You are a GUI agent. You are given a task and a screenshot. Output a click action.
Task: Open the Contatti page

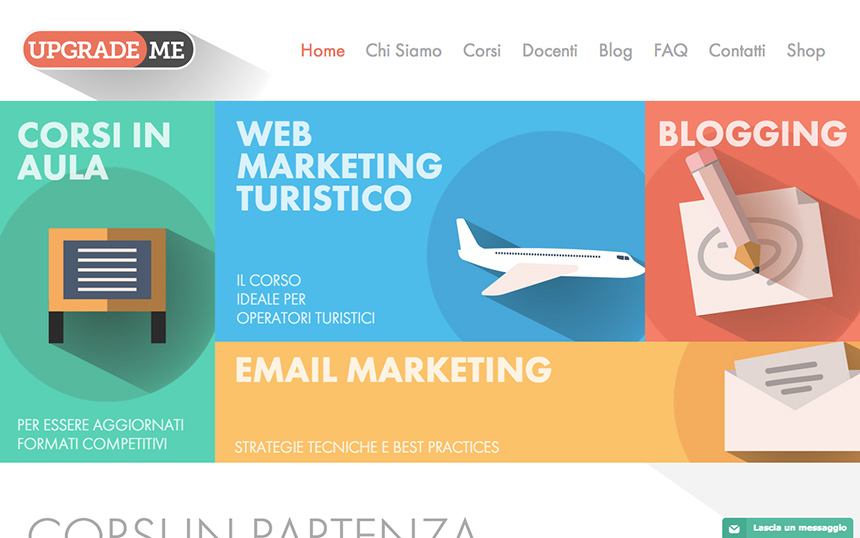pyautogui.click(x=737, y=50)
